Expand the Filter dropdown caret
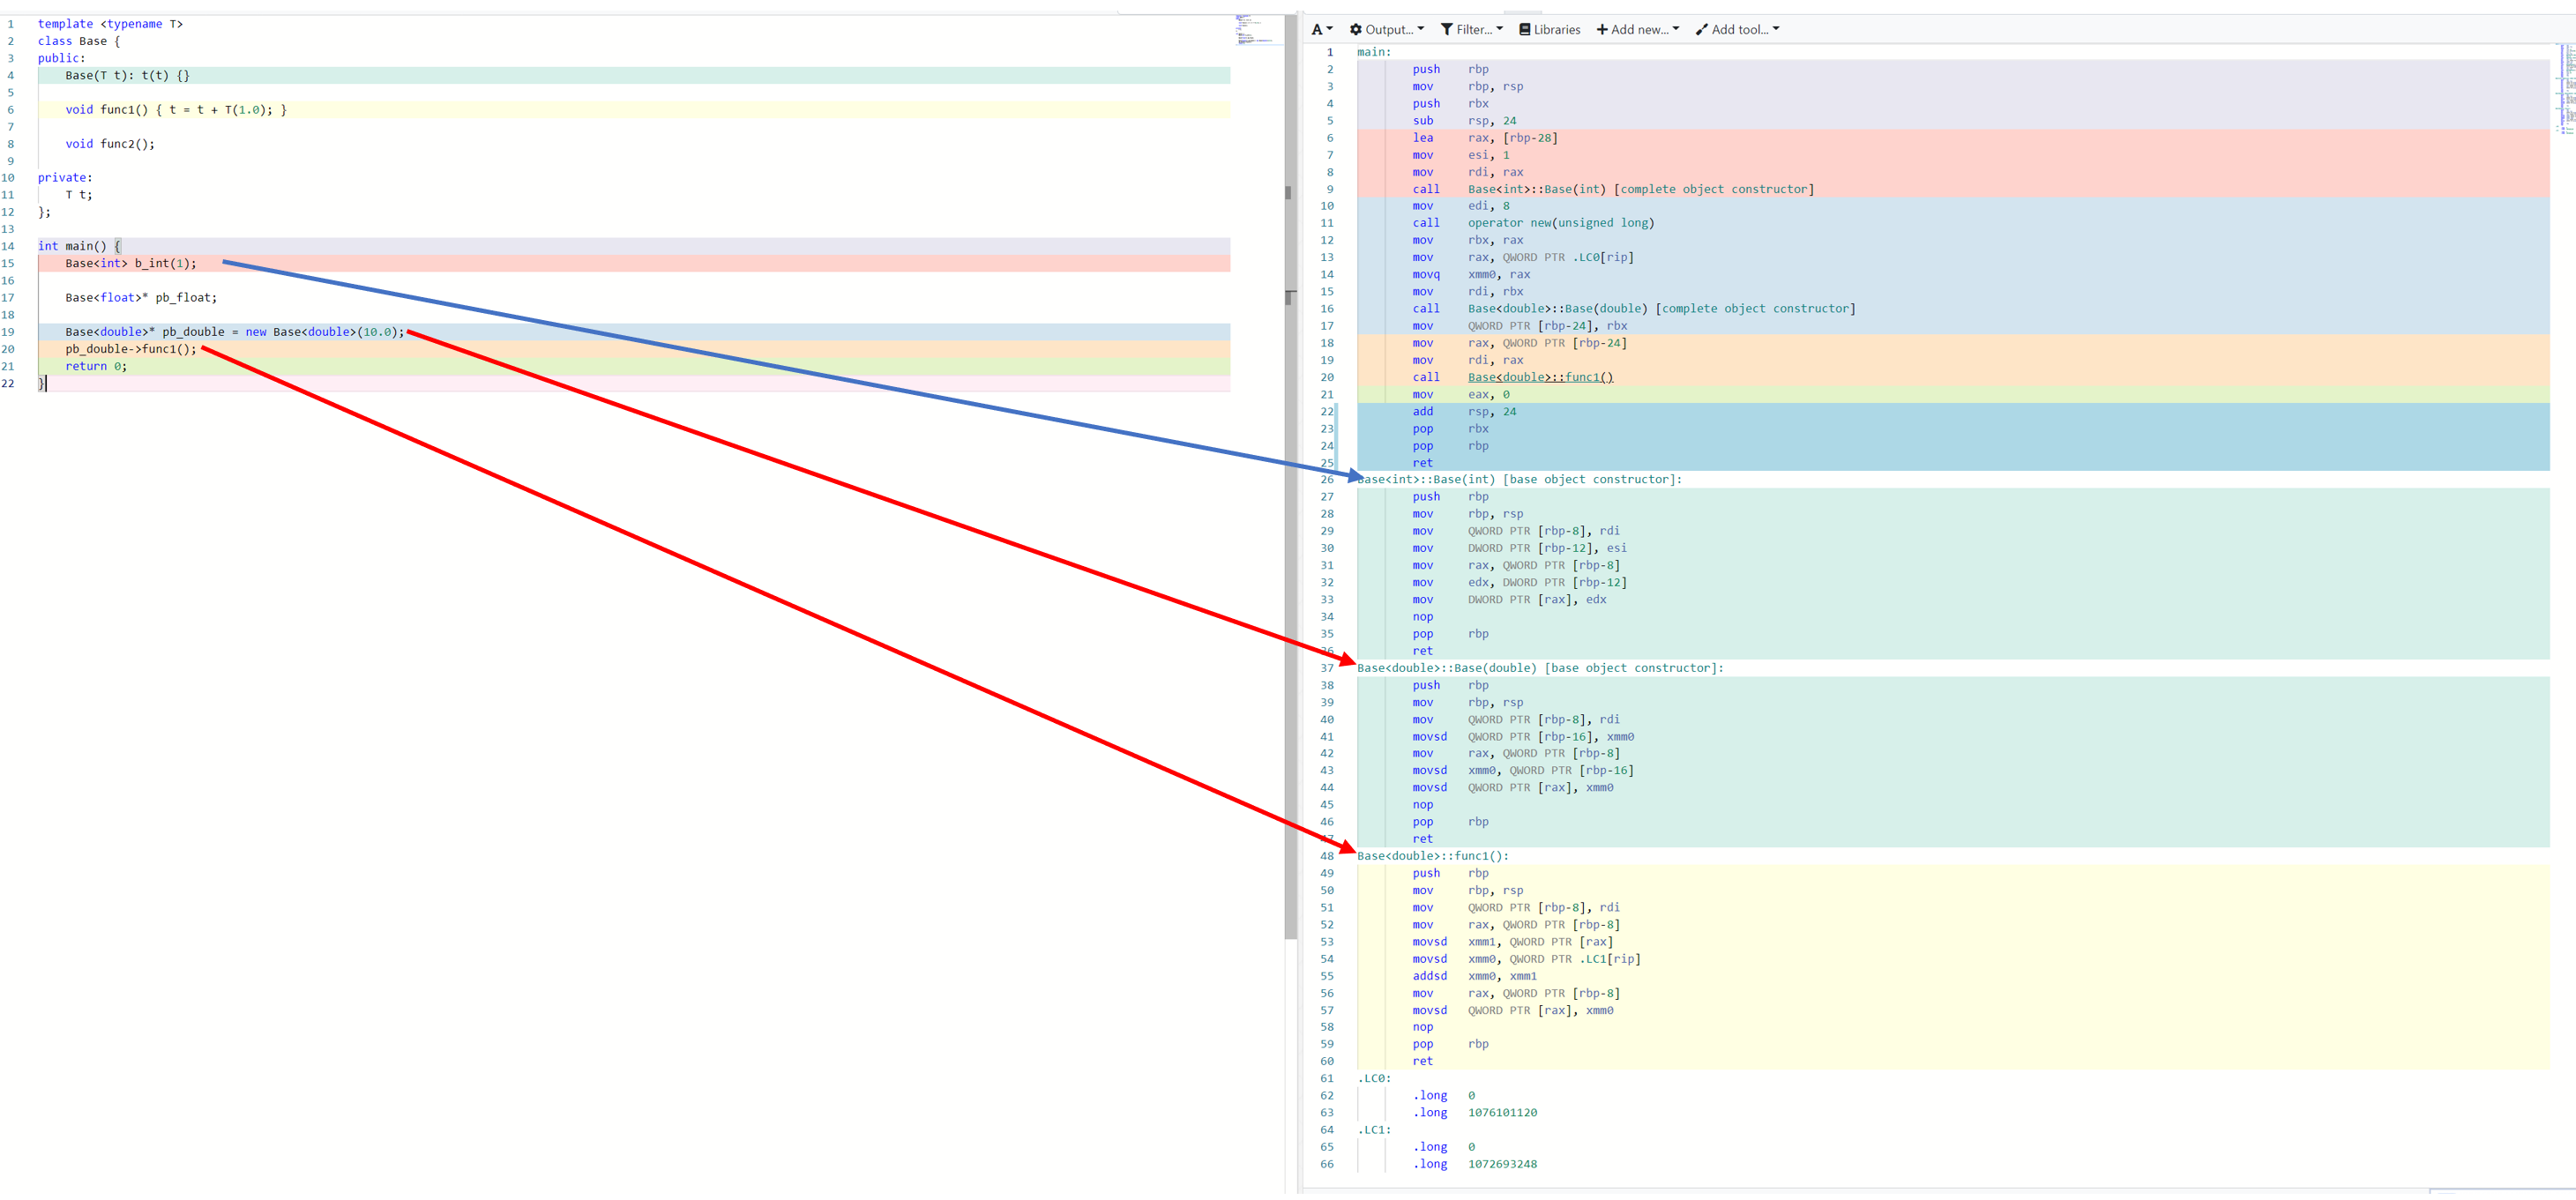The width and height of the screenshot is (2576, 1200). [1499, 29]
